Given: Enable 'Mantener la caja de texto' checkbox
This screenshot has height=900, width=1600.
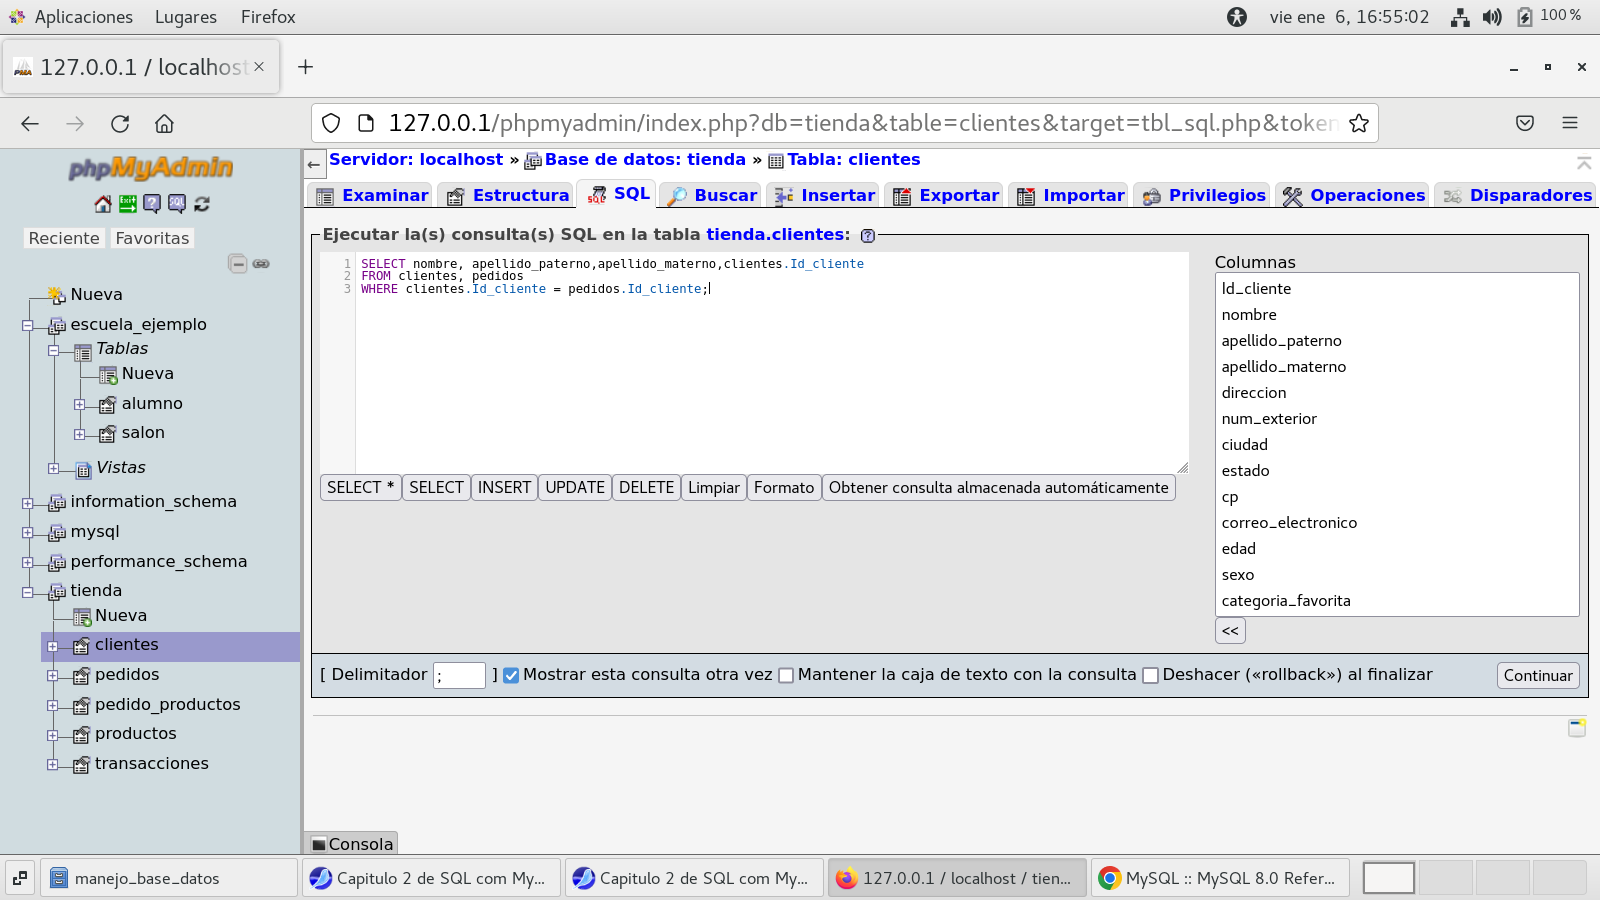Looking at the screenshot, I should [786, 675].
